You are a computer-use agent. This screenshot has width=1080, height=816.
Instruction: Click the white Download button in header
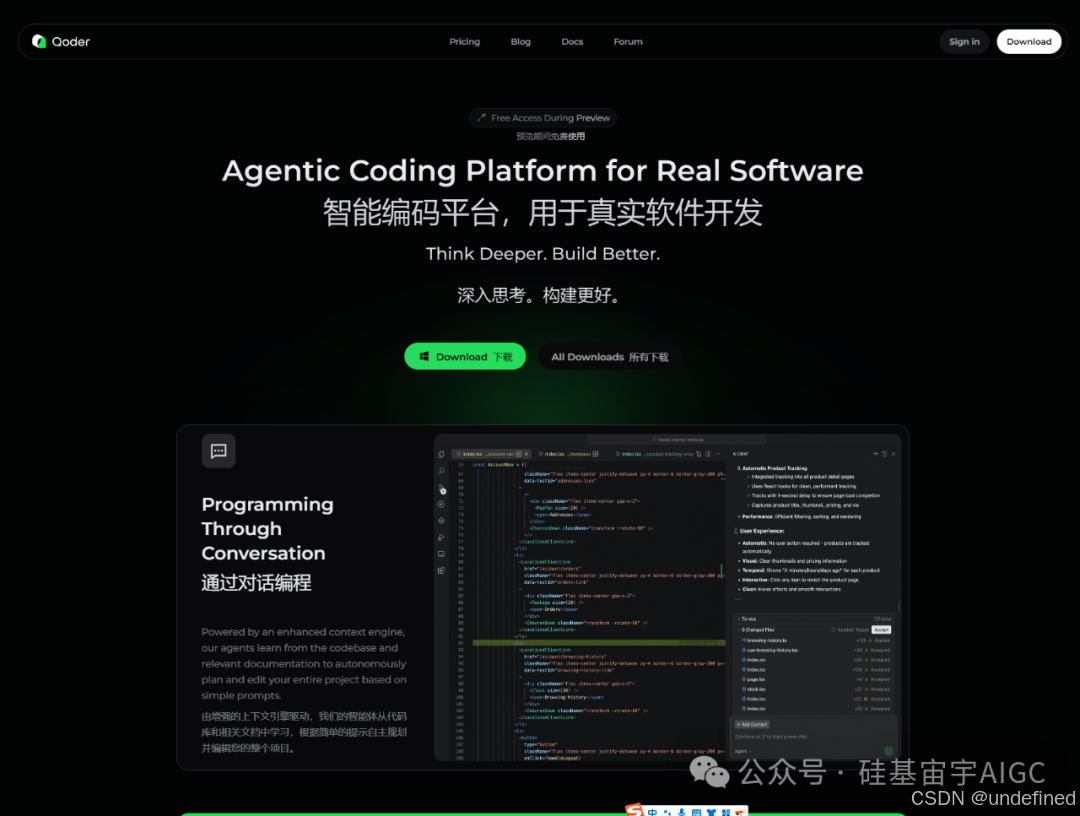pyautogui.click(x=1028, y=41)
